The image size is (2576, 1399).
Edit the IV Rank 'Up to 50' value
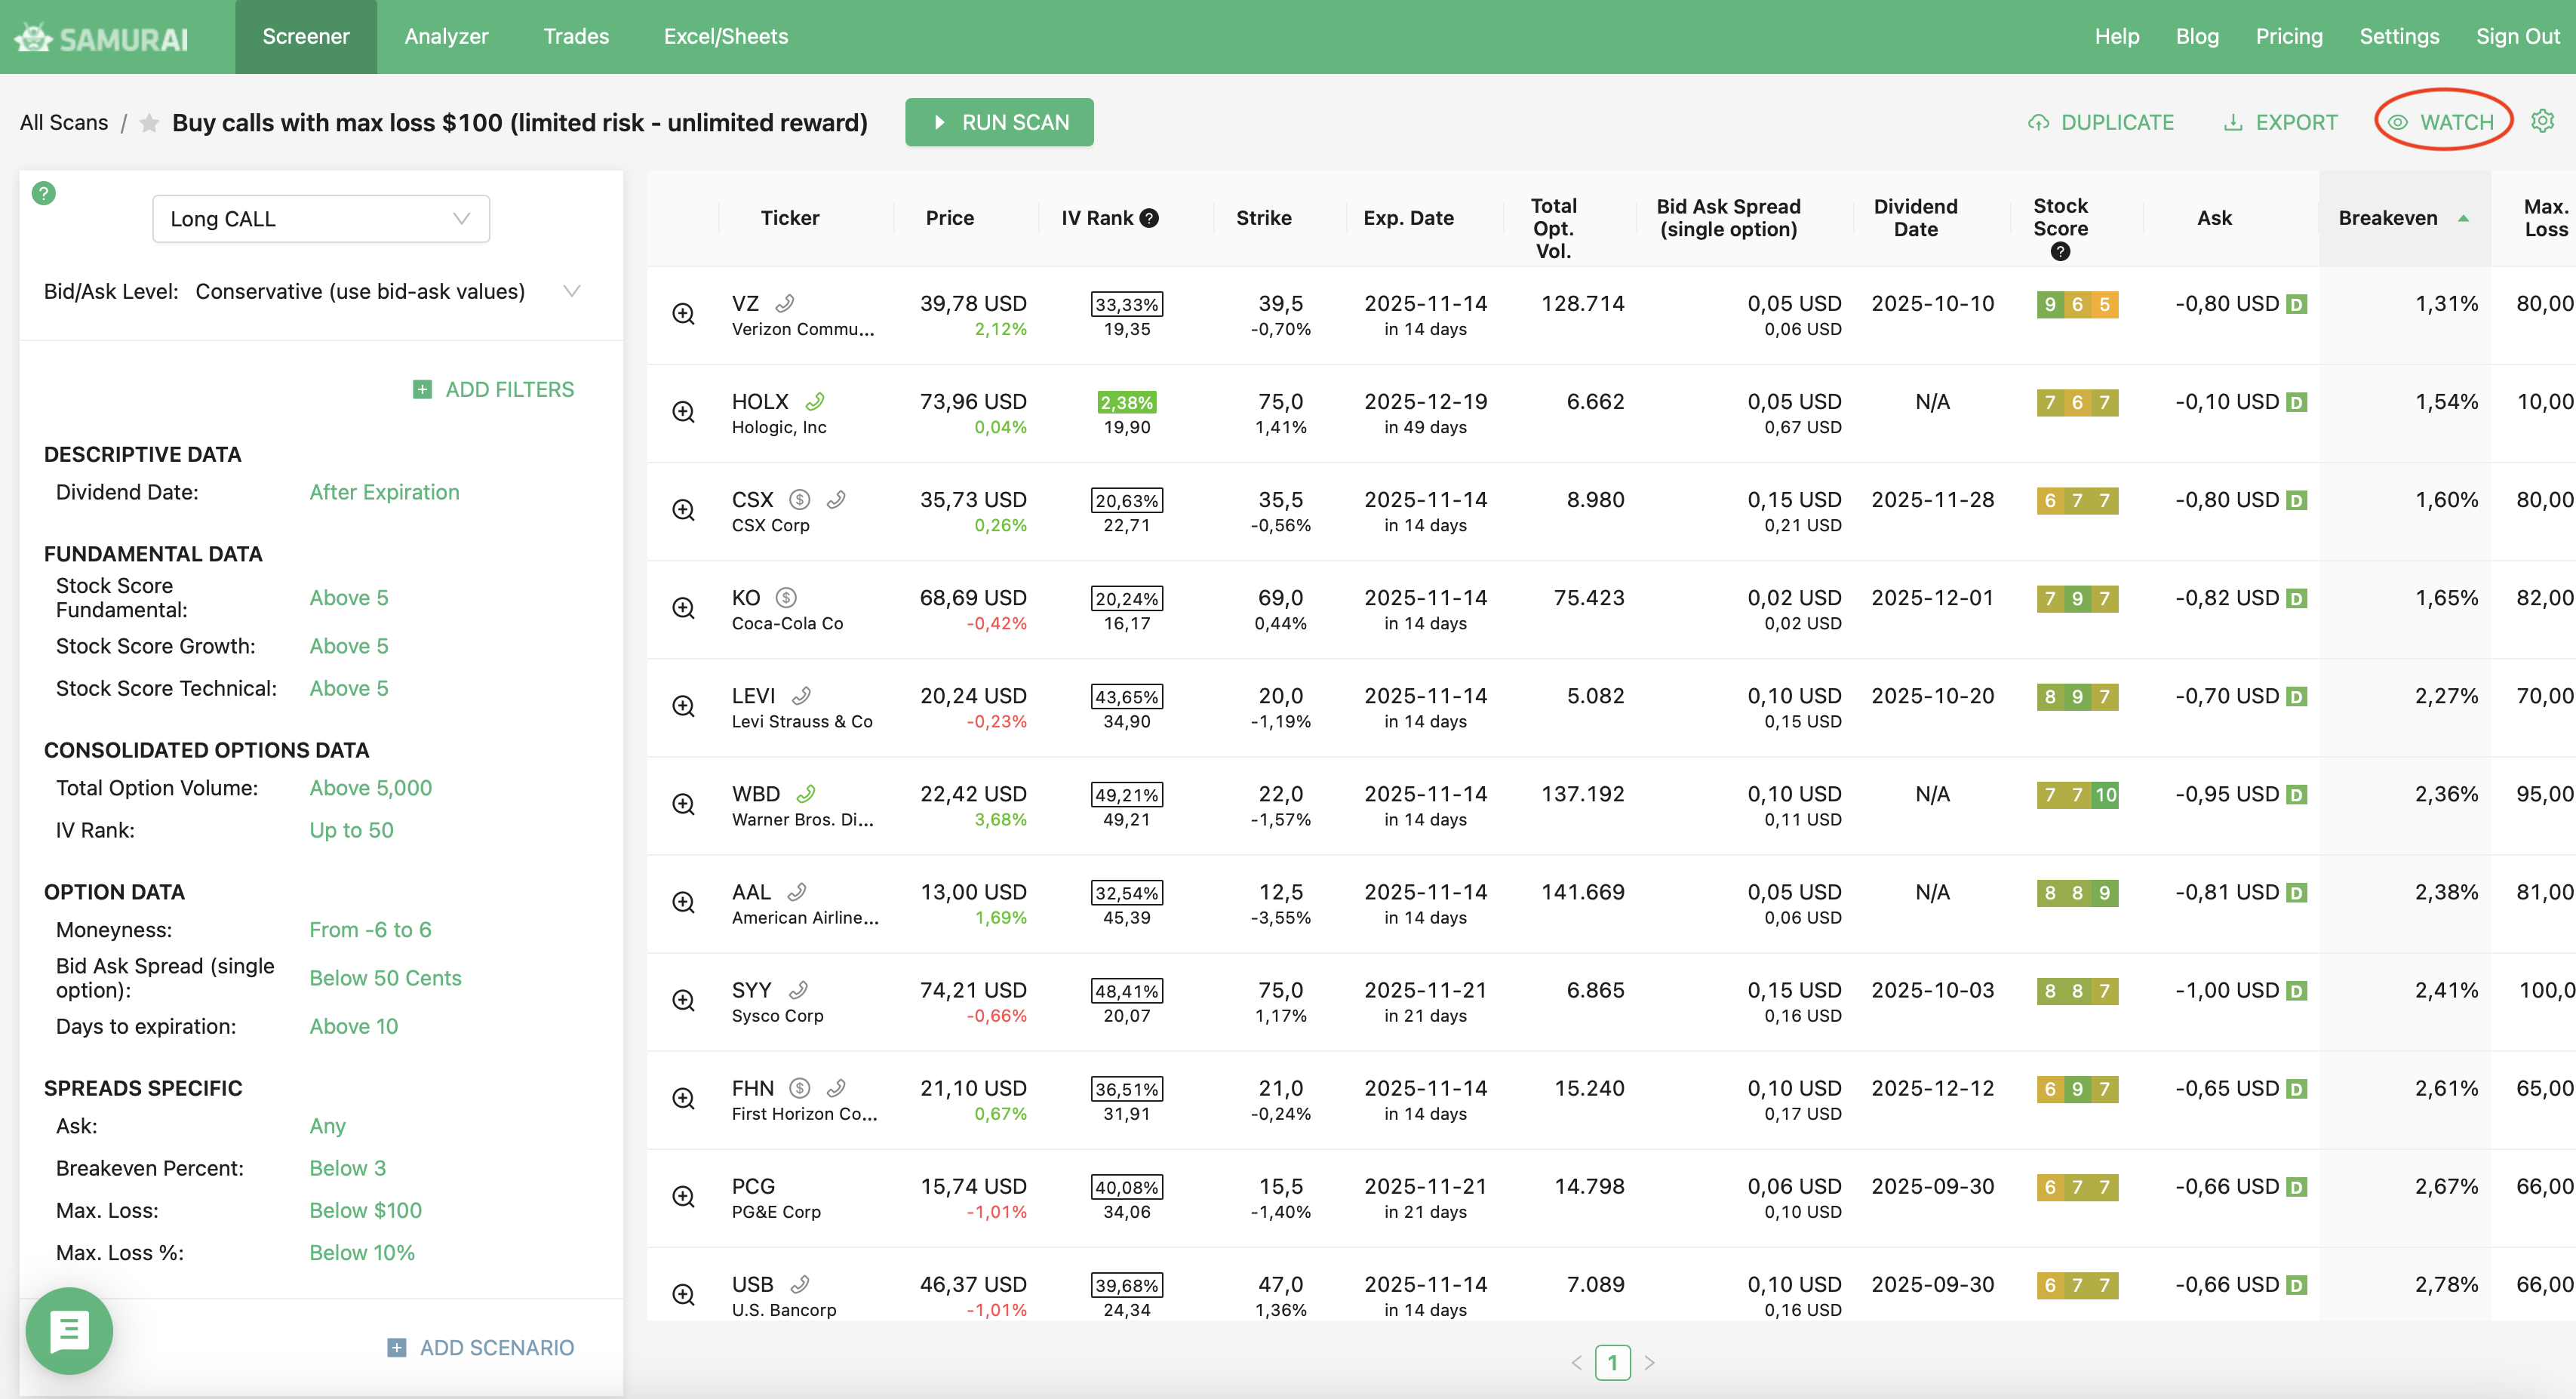coord(351,830)
